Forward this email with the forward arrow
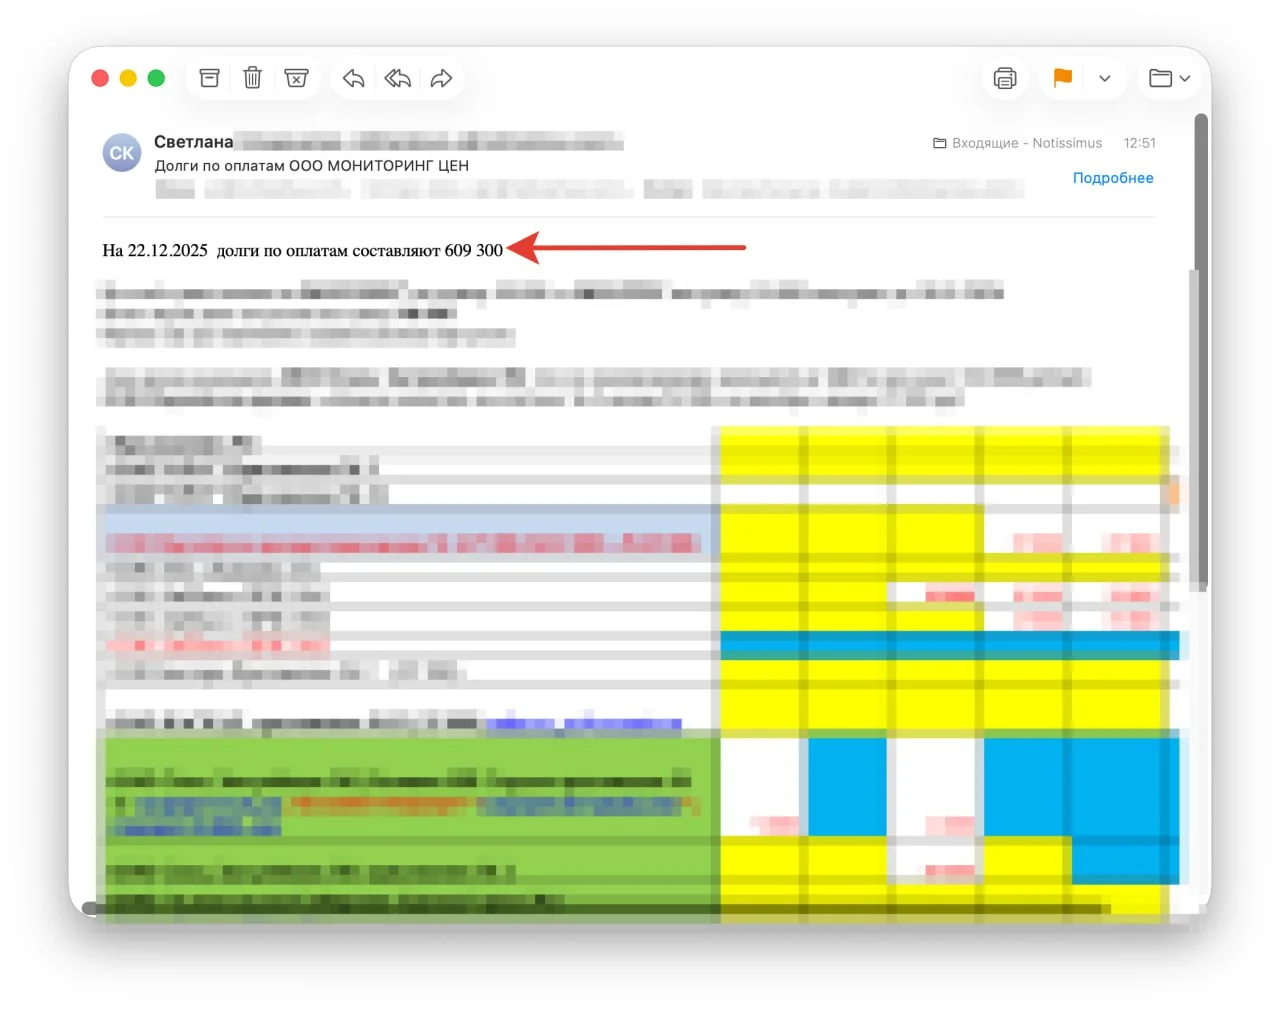The height and width of the screenshot is (1009, 1280). coord(441,78)
